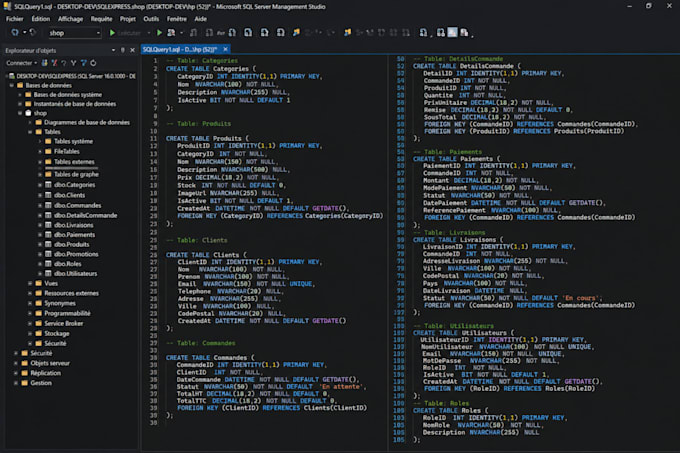Click the Synonymes folder icon
Image resolution: width=680 pixels, height=453 pixels.
(x=39, y=303)
